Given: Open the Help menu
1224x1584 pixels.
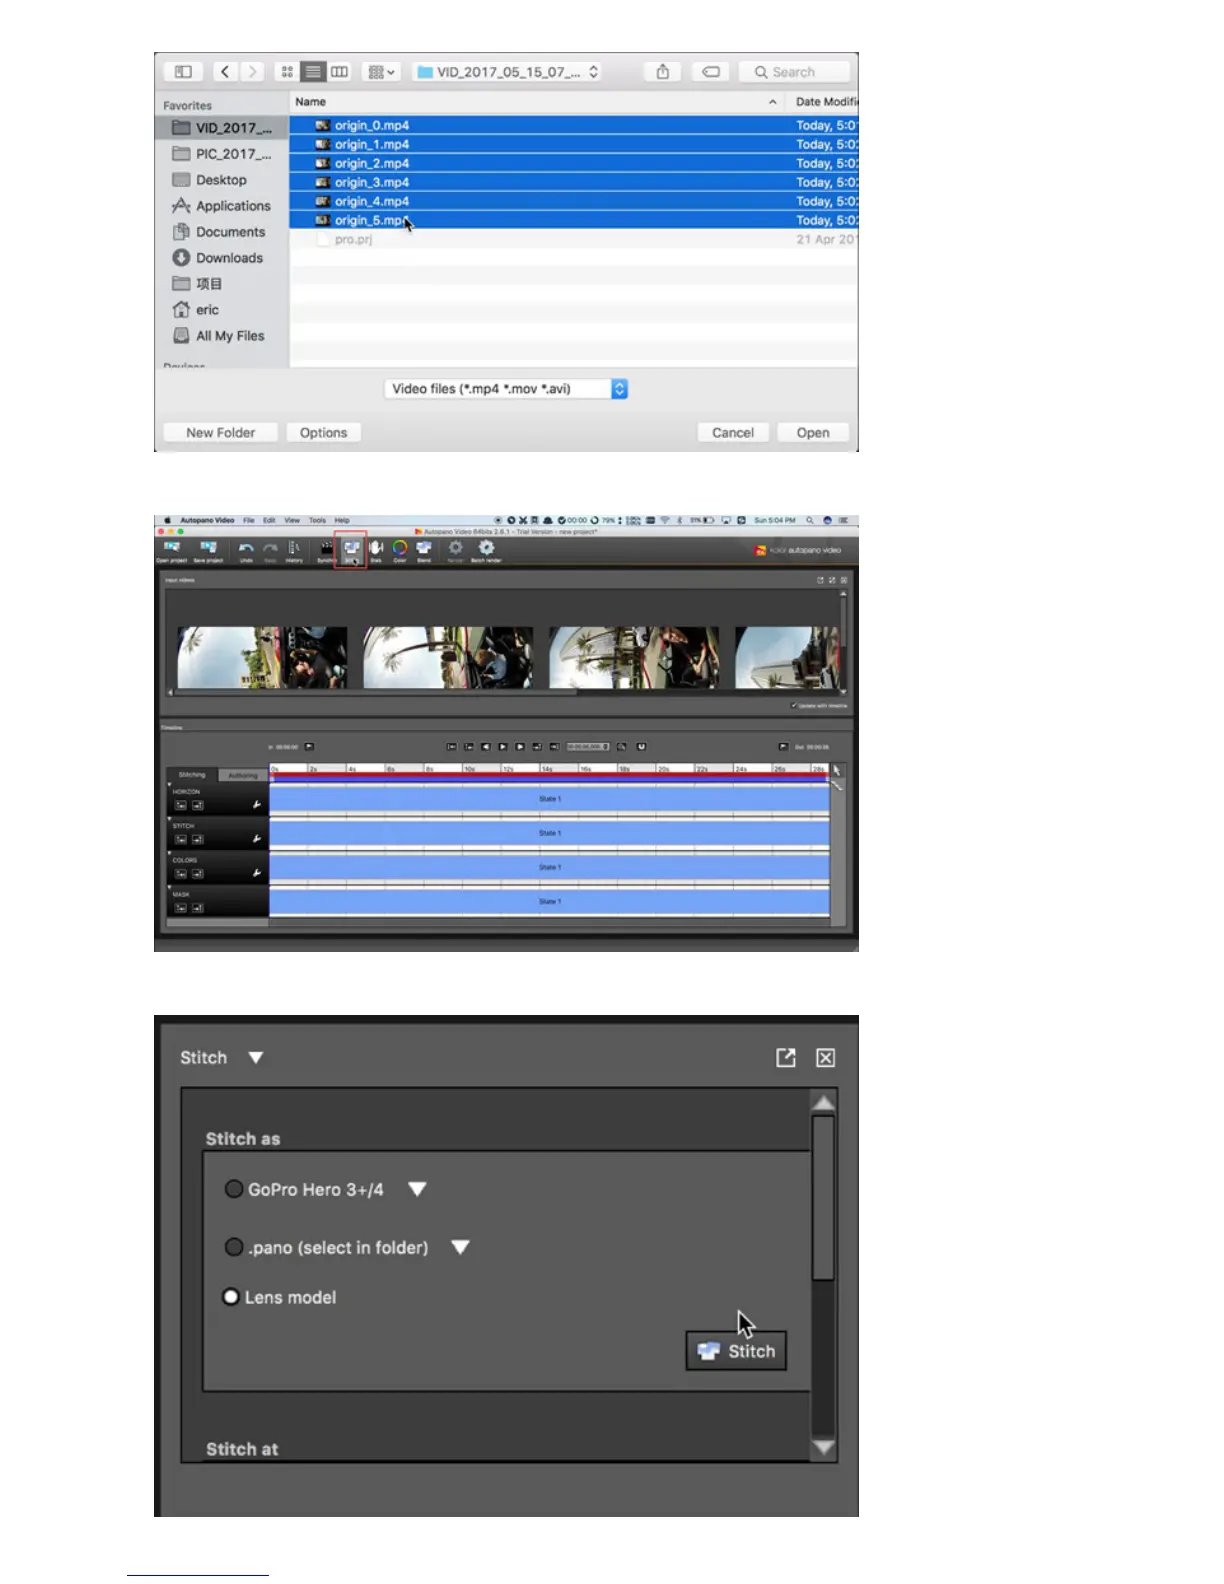Looking at the screenshot, I should coord(342,520).
